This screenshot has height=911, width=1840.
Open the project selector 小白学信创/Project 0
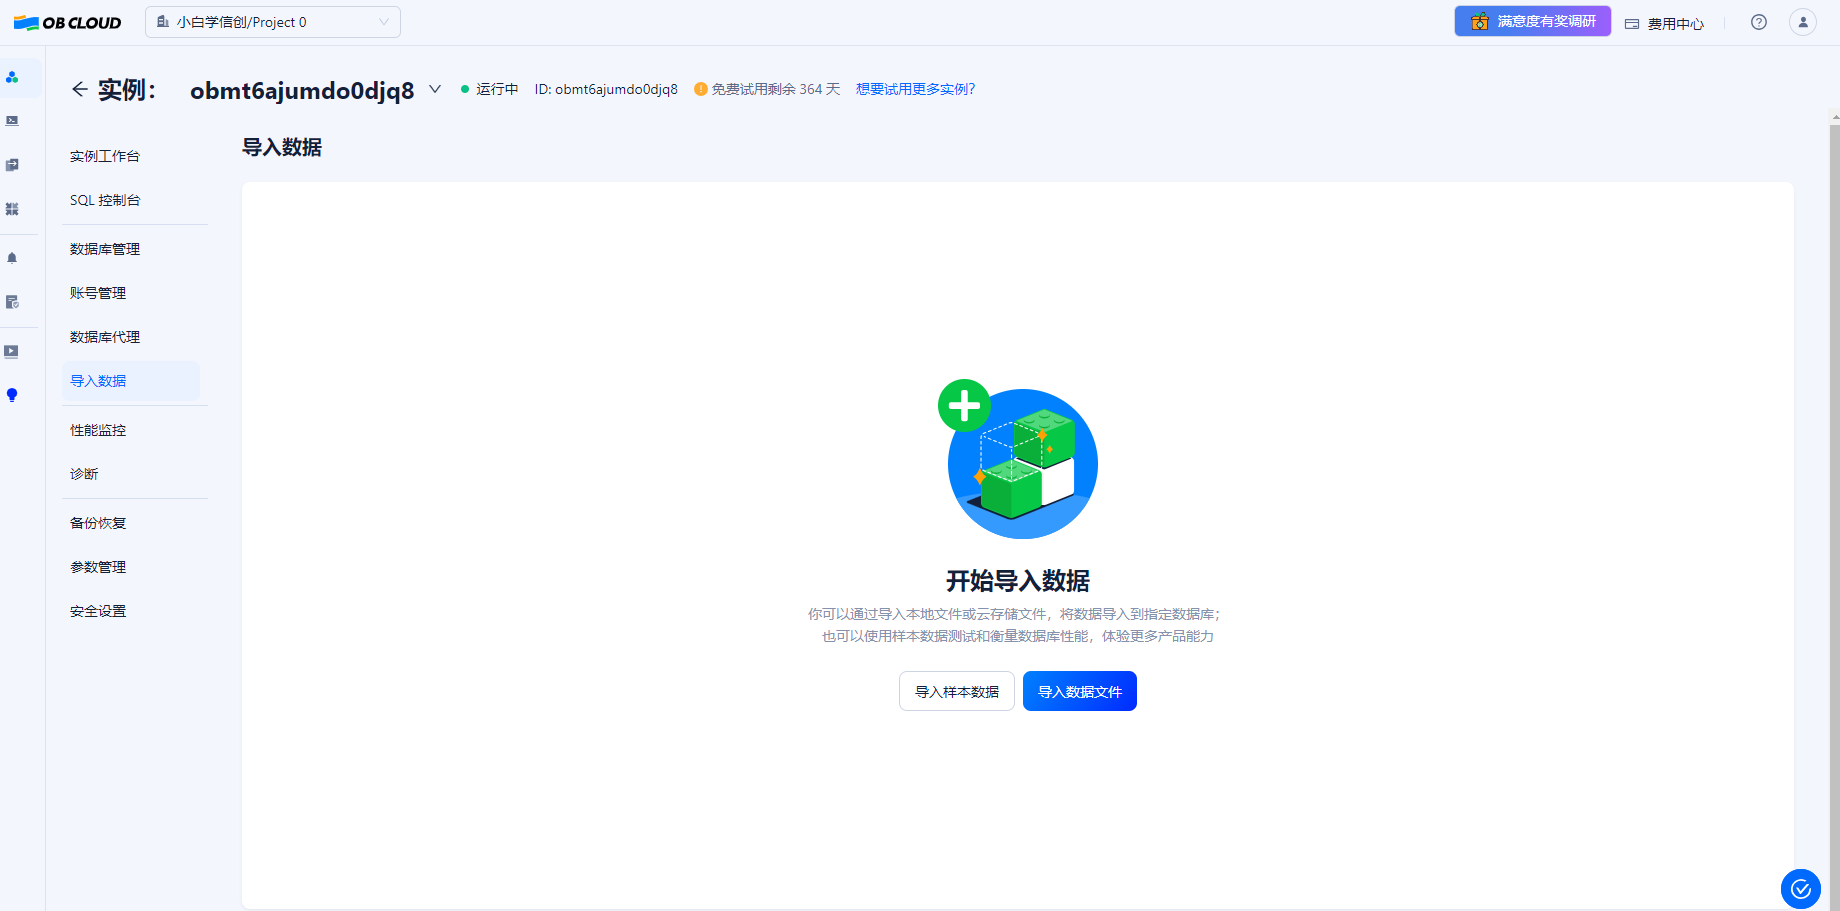click(x=273, y=22)
